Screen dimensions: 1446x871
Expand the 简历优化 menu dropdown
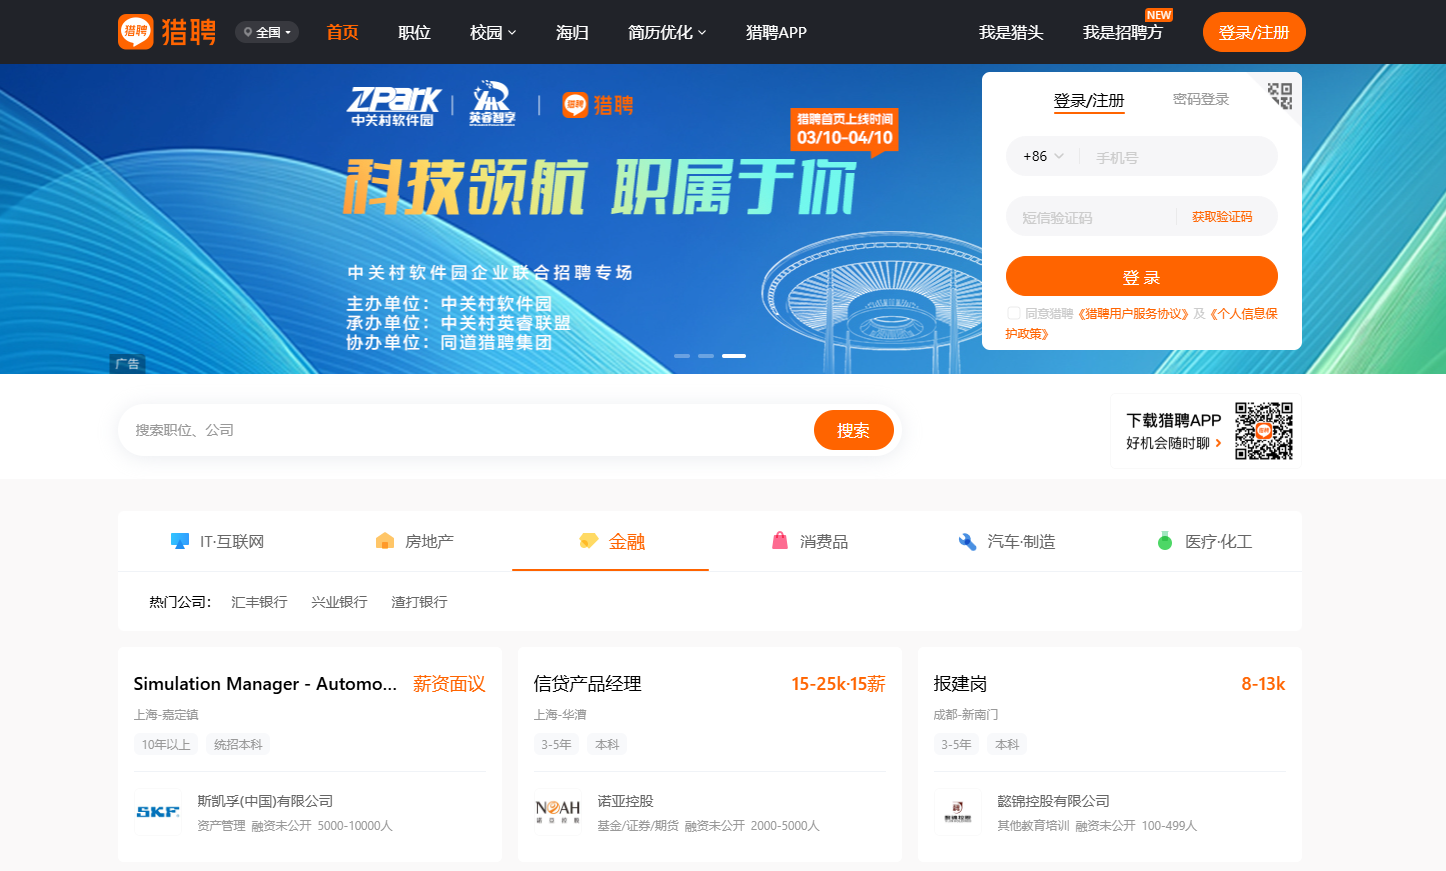coord(667,32)
